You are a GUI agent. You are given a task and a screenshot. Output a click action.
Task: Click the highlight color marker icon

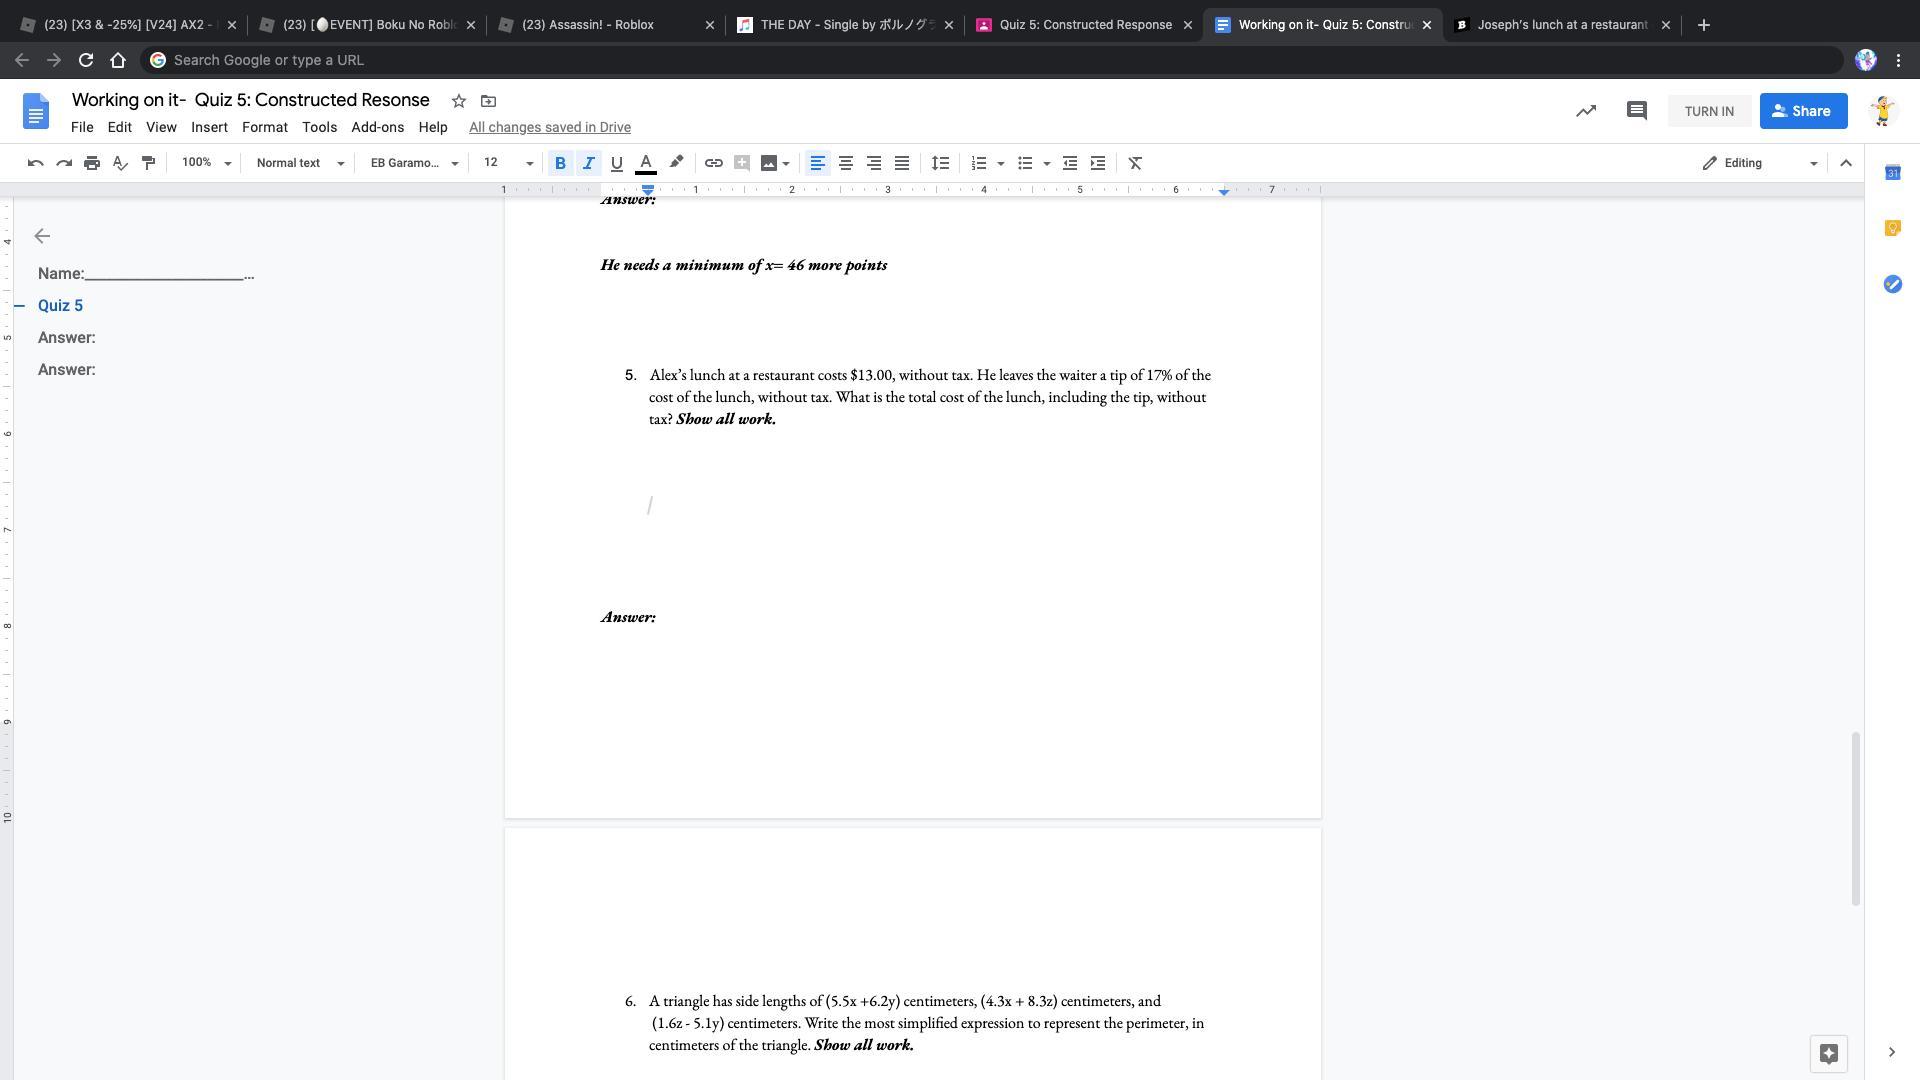pyautogui.click(x=676, y=163)
